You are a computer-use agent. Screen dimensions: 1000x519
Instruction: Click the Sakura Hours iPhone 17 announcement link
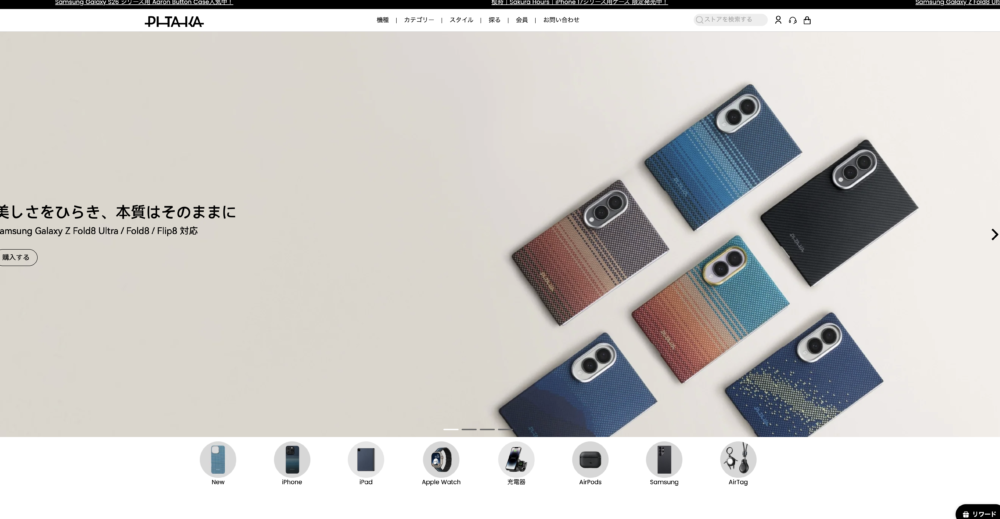[x=579, y=3]
